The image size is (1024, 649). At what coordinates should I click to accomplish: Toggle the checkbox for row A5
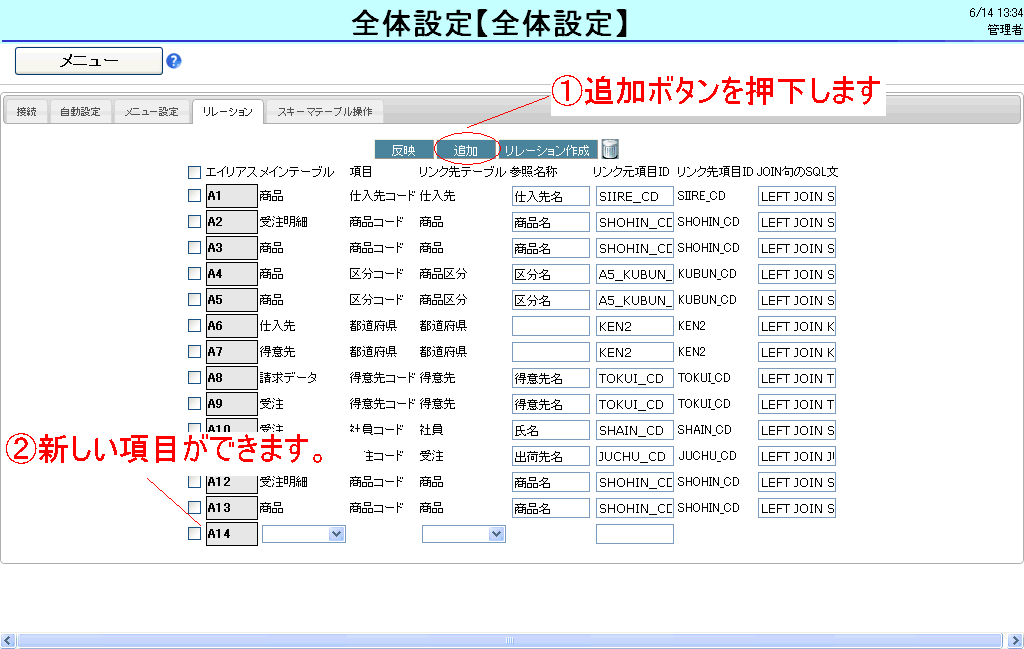pos(194,300)
